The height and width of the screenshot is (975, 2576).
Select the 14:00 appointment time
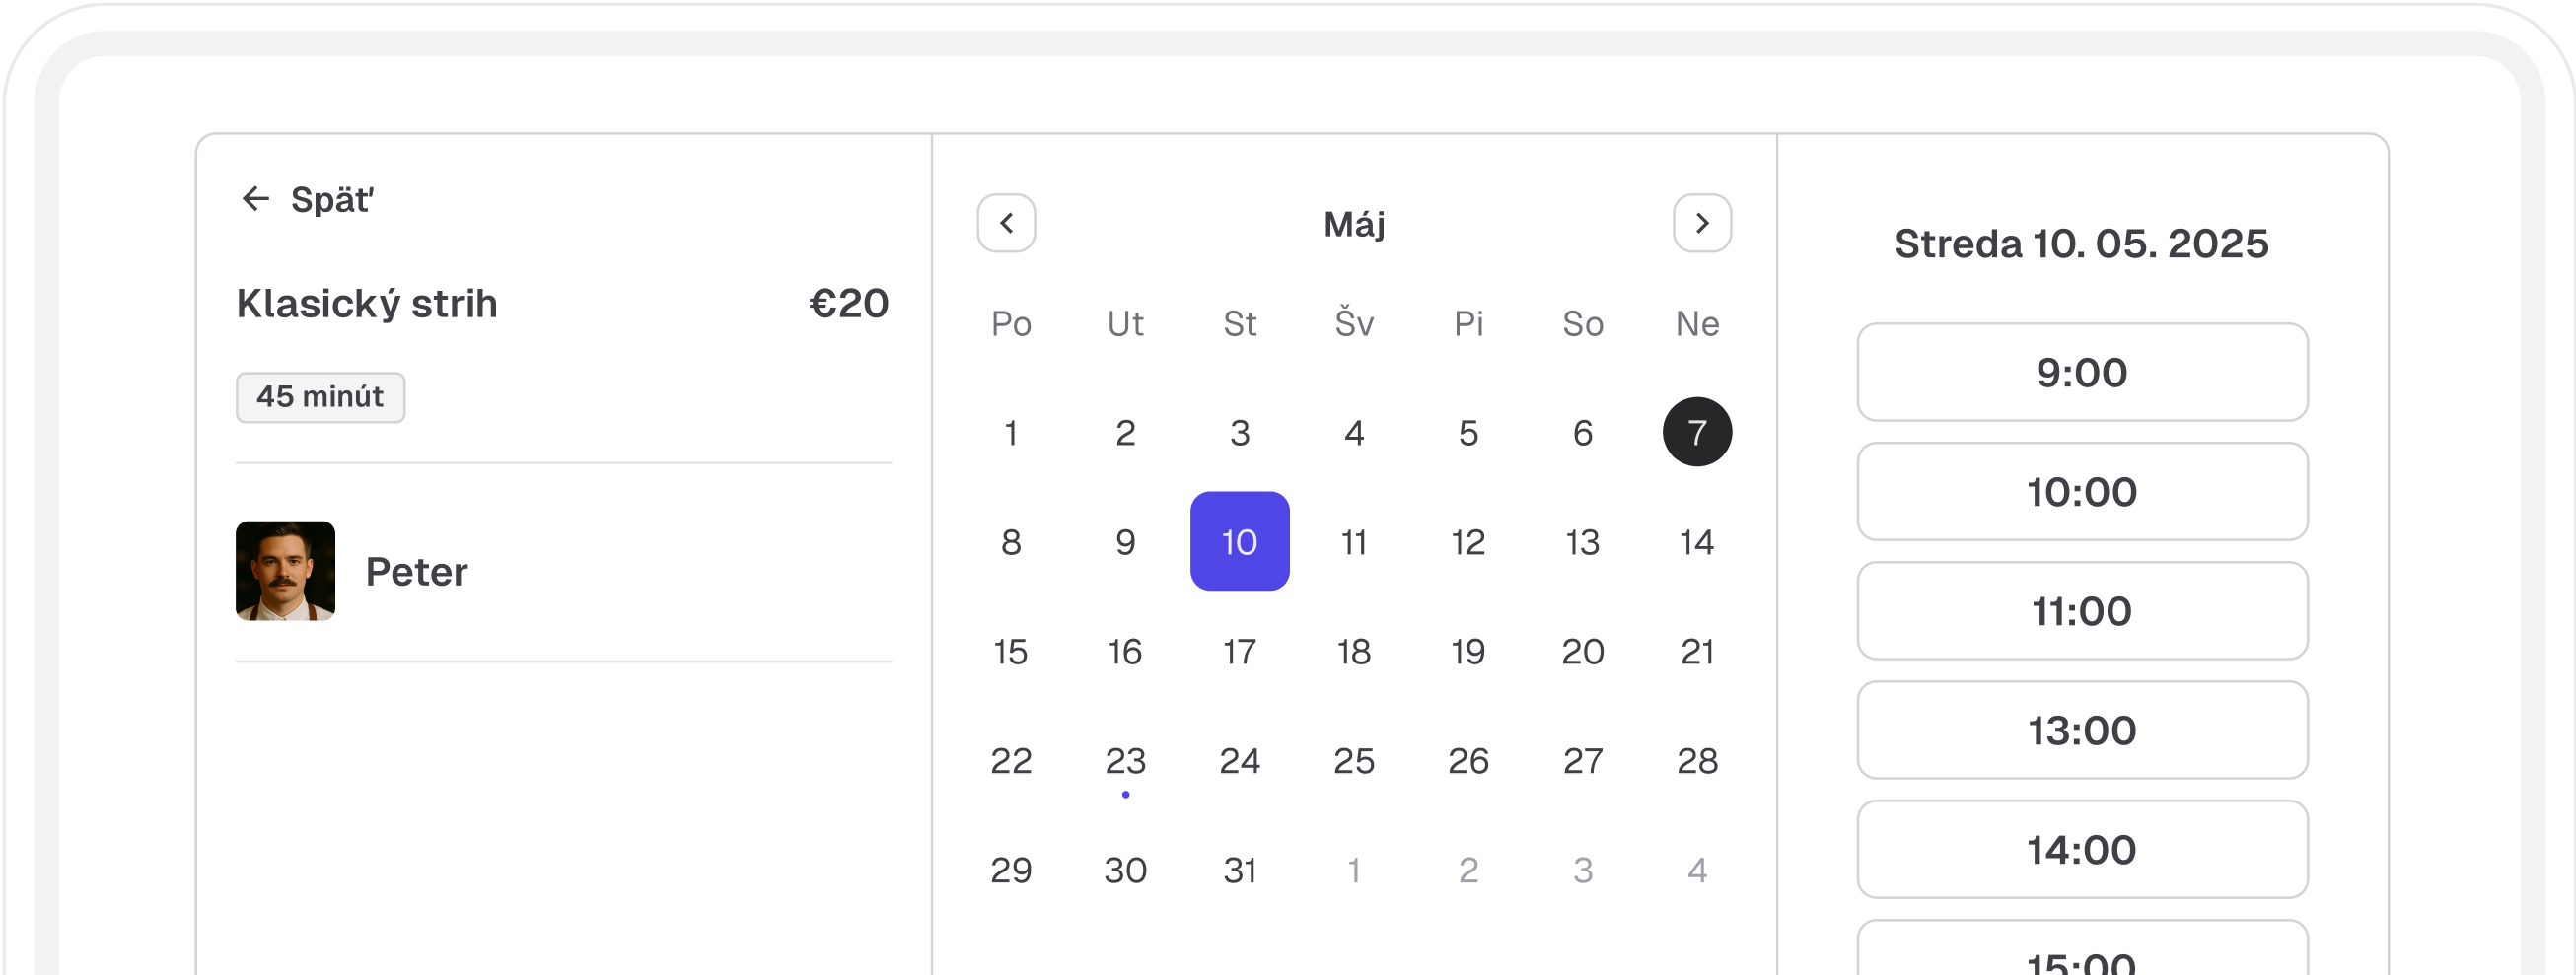2082,849
